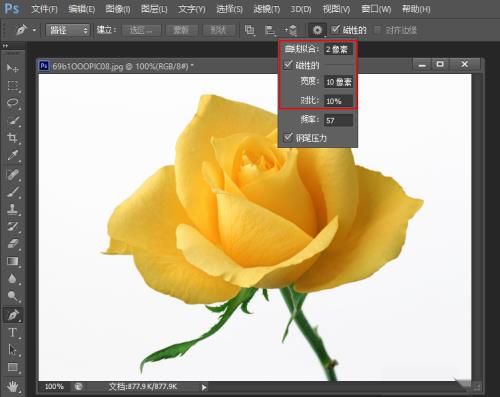
Task: Select the Hand tool
Action: [x=13, y=386]
